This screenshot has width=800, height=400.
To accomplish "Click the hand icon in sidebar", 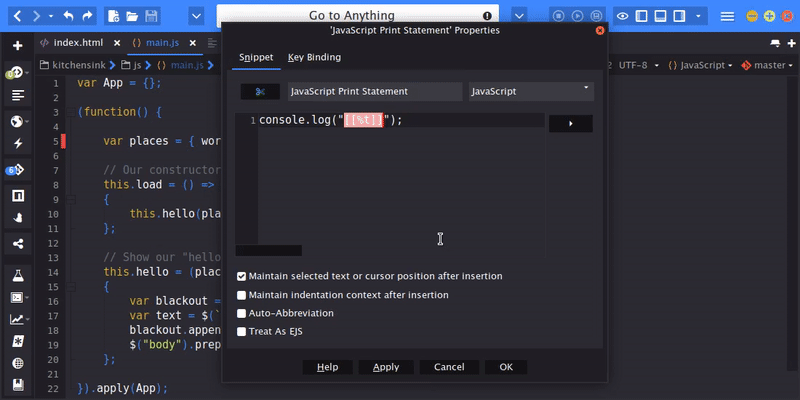I will point(18,218).
